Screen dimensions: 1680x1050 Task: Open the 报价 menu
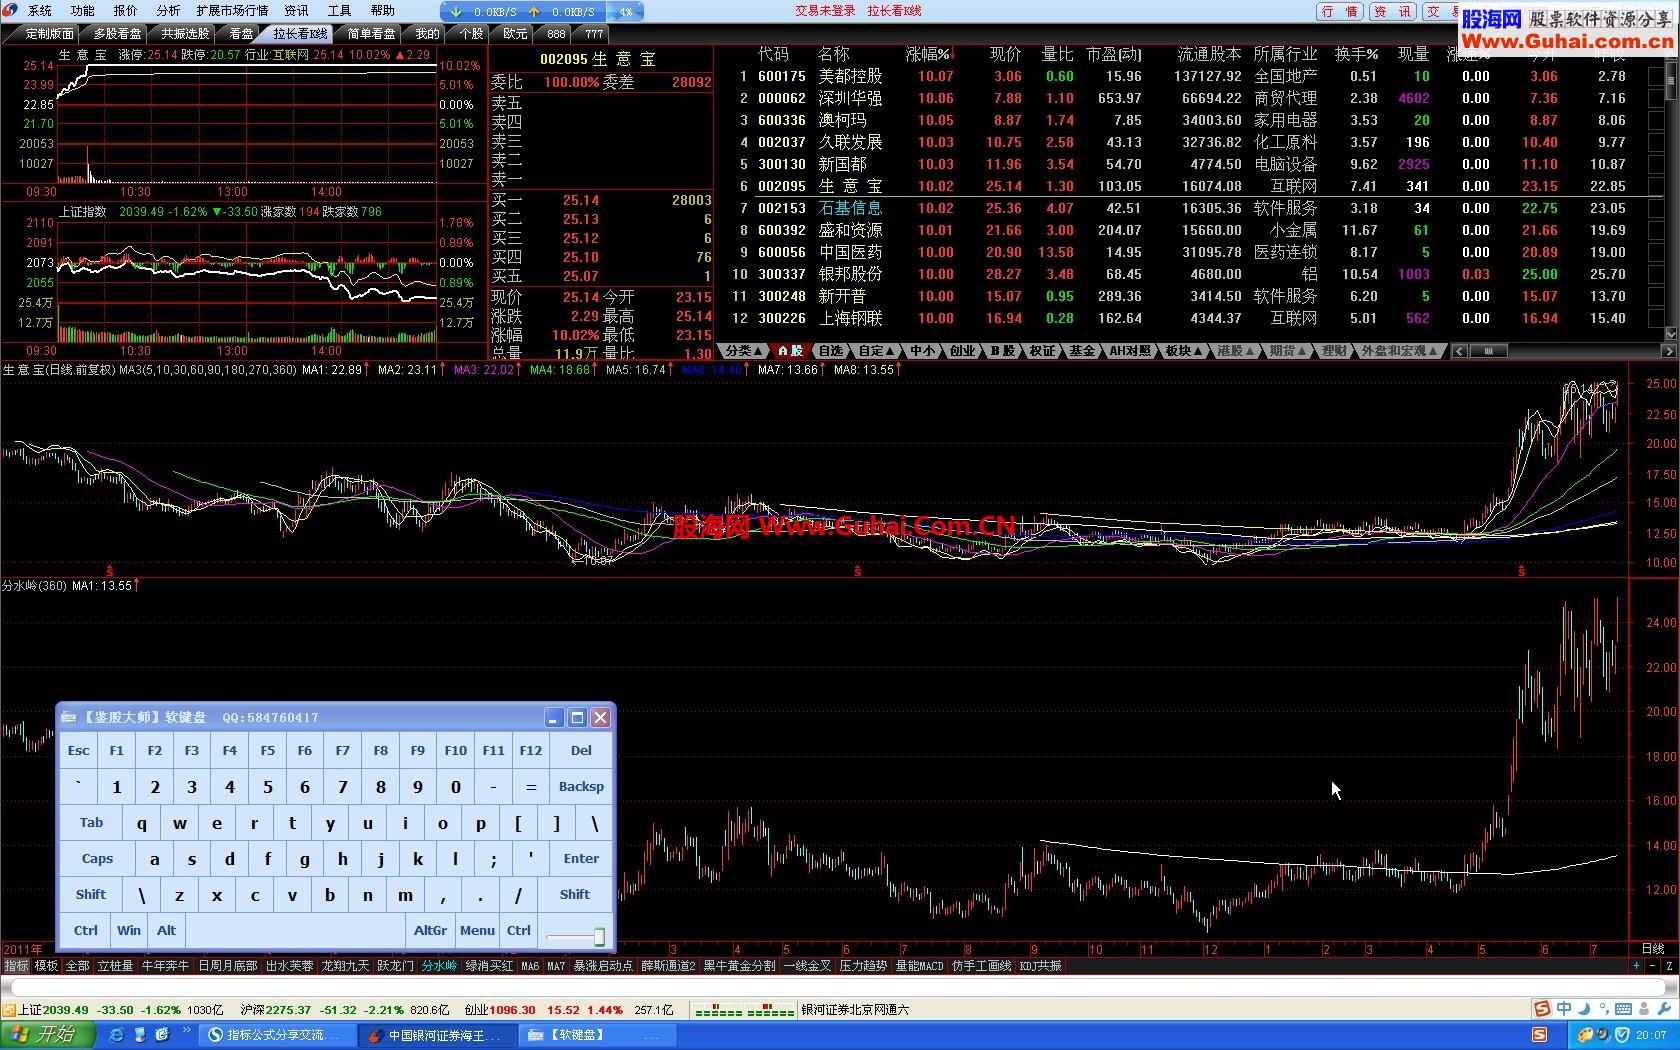tap(126, 11)
